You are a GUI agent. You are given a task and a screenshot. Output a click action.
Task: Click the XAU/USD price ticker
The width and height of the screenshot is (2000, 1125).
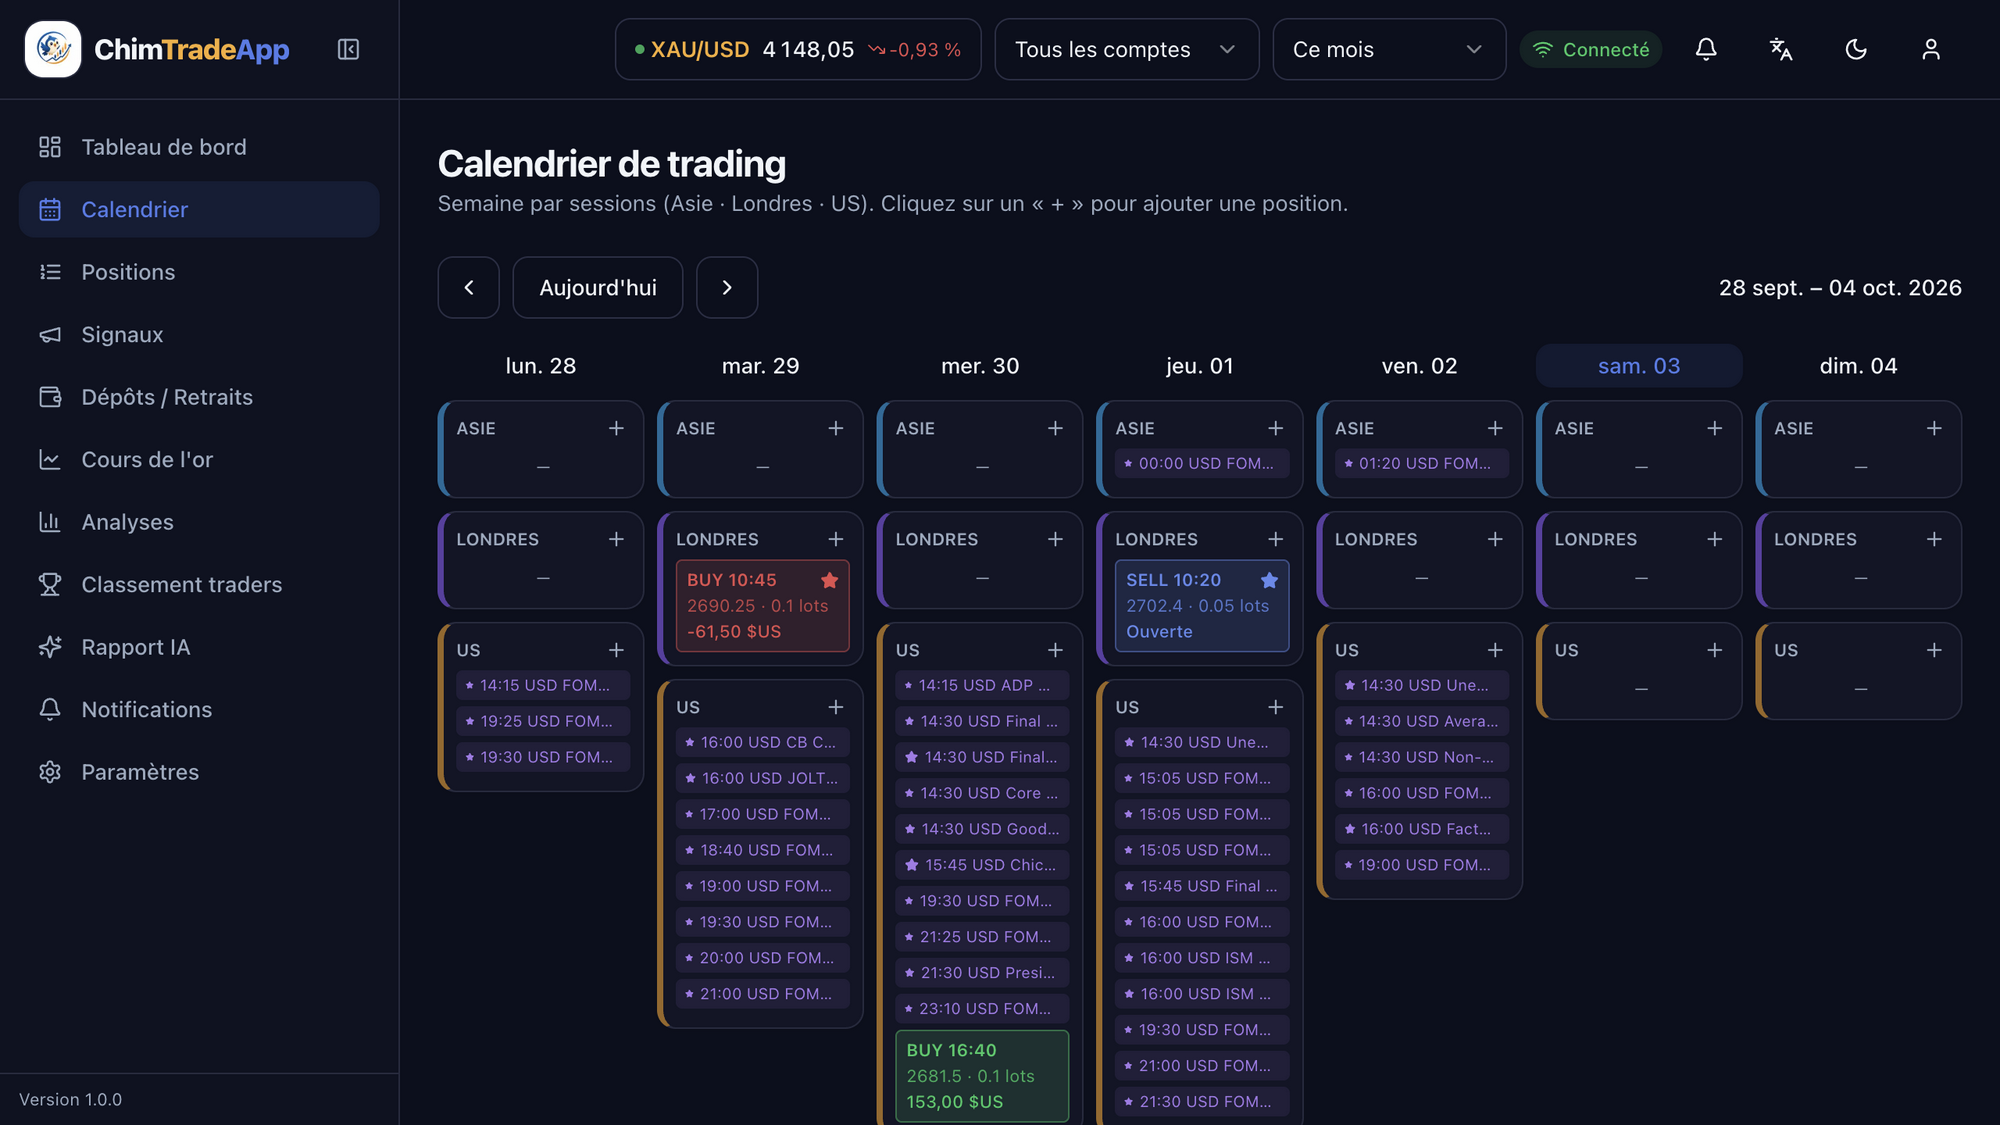click(798, 49)
